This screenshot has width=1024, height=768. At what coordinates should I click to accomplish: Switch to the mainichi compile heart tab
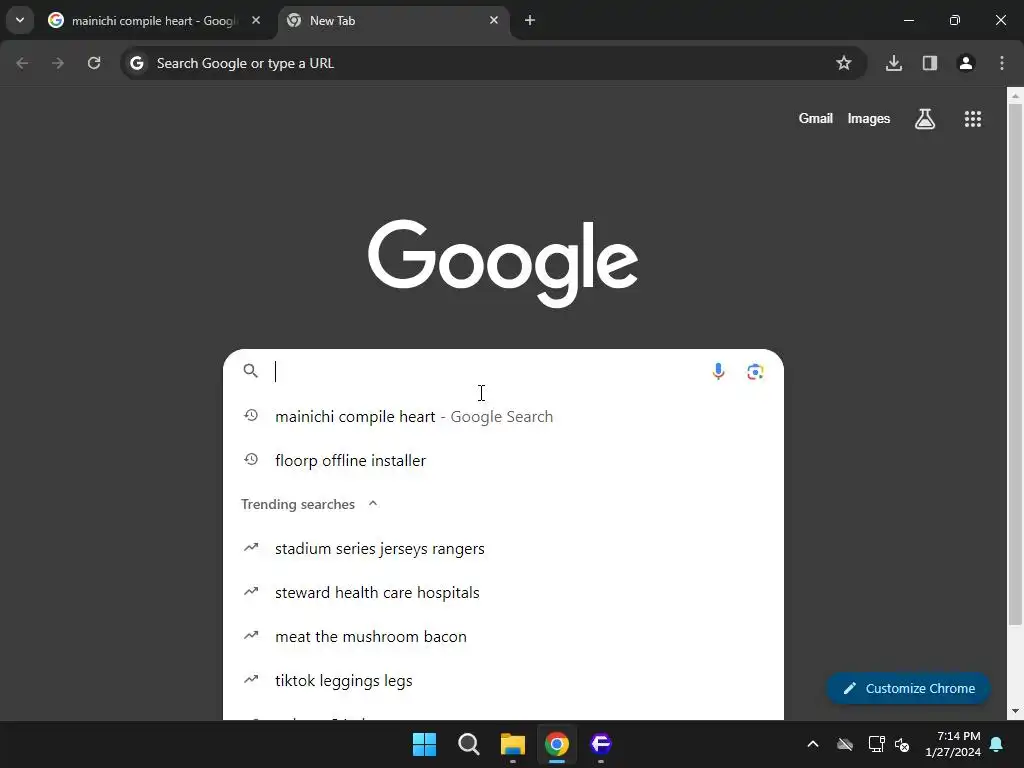pos(155,21)
